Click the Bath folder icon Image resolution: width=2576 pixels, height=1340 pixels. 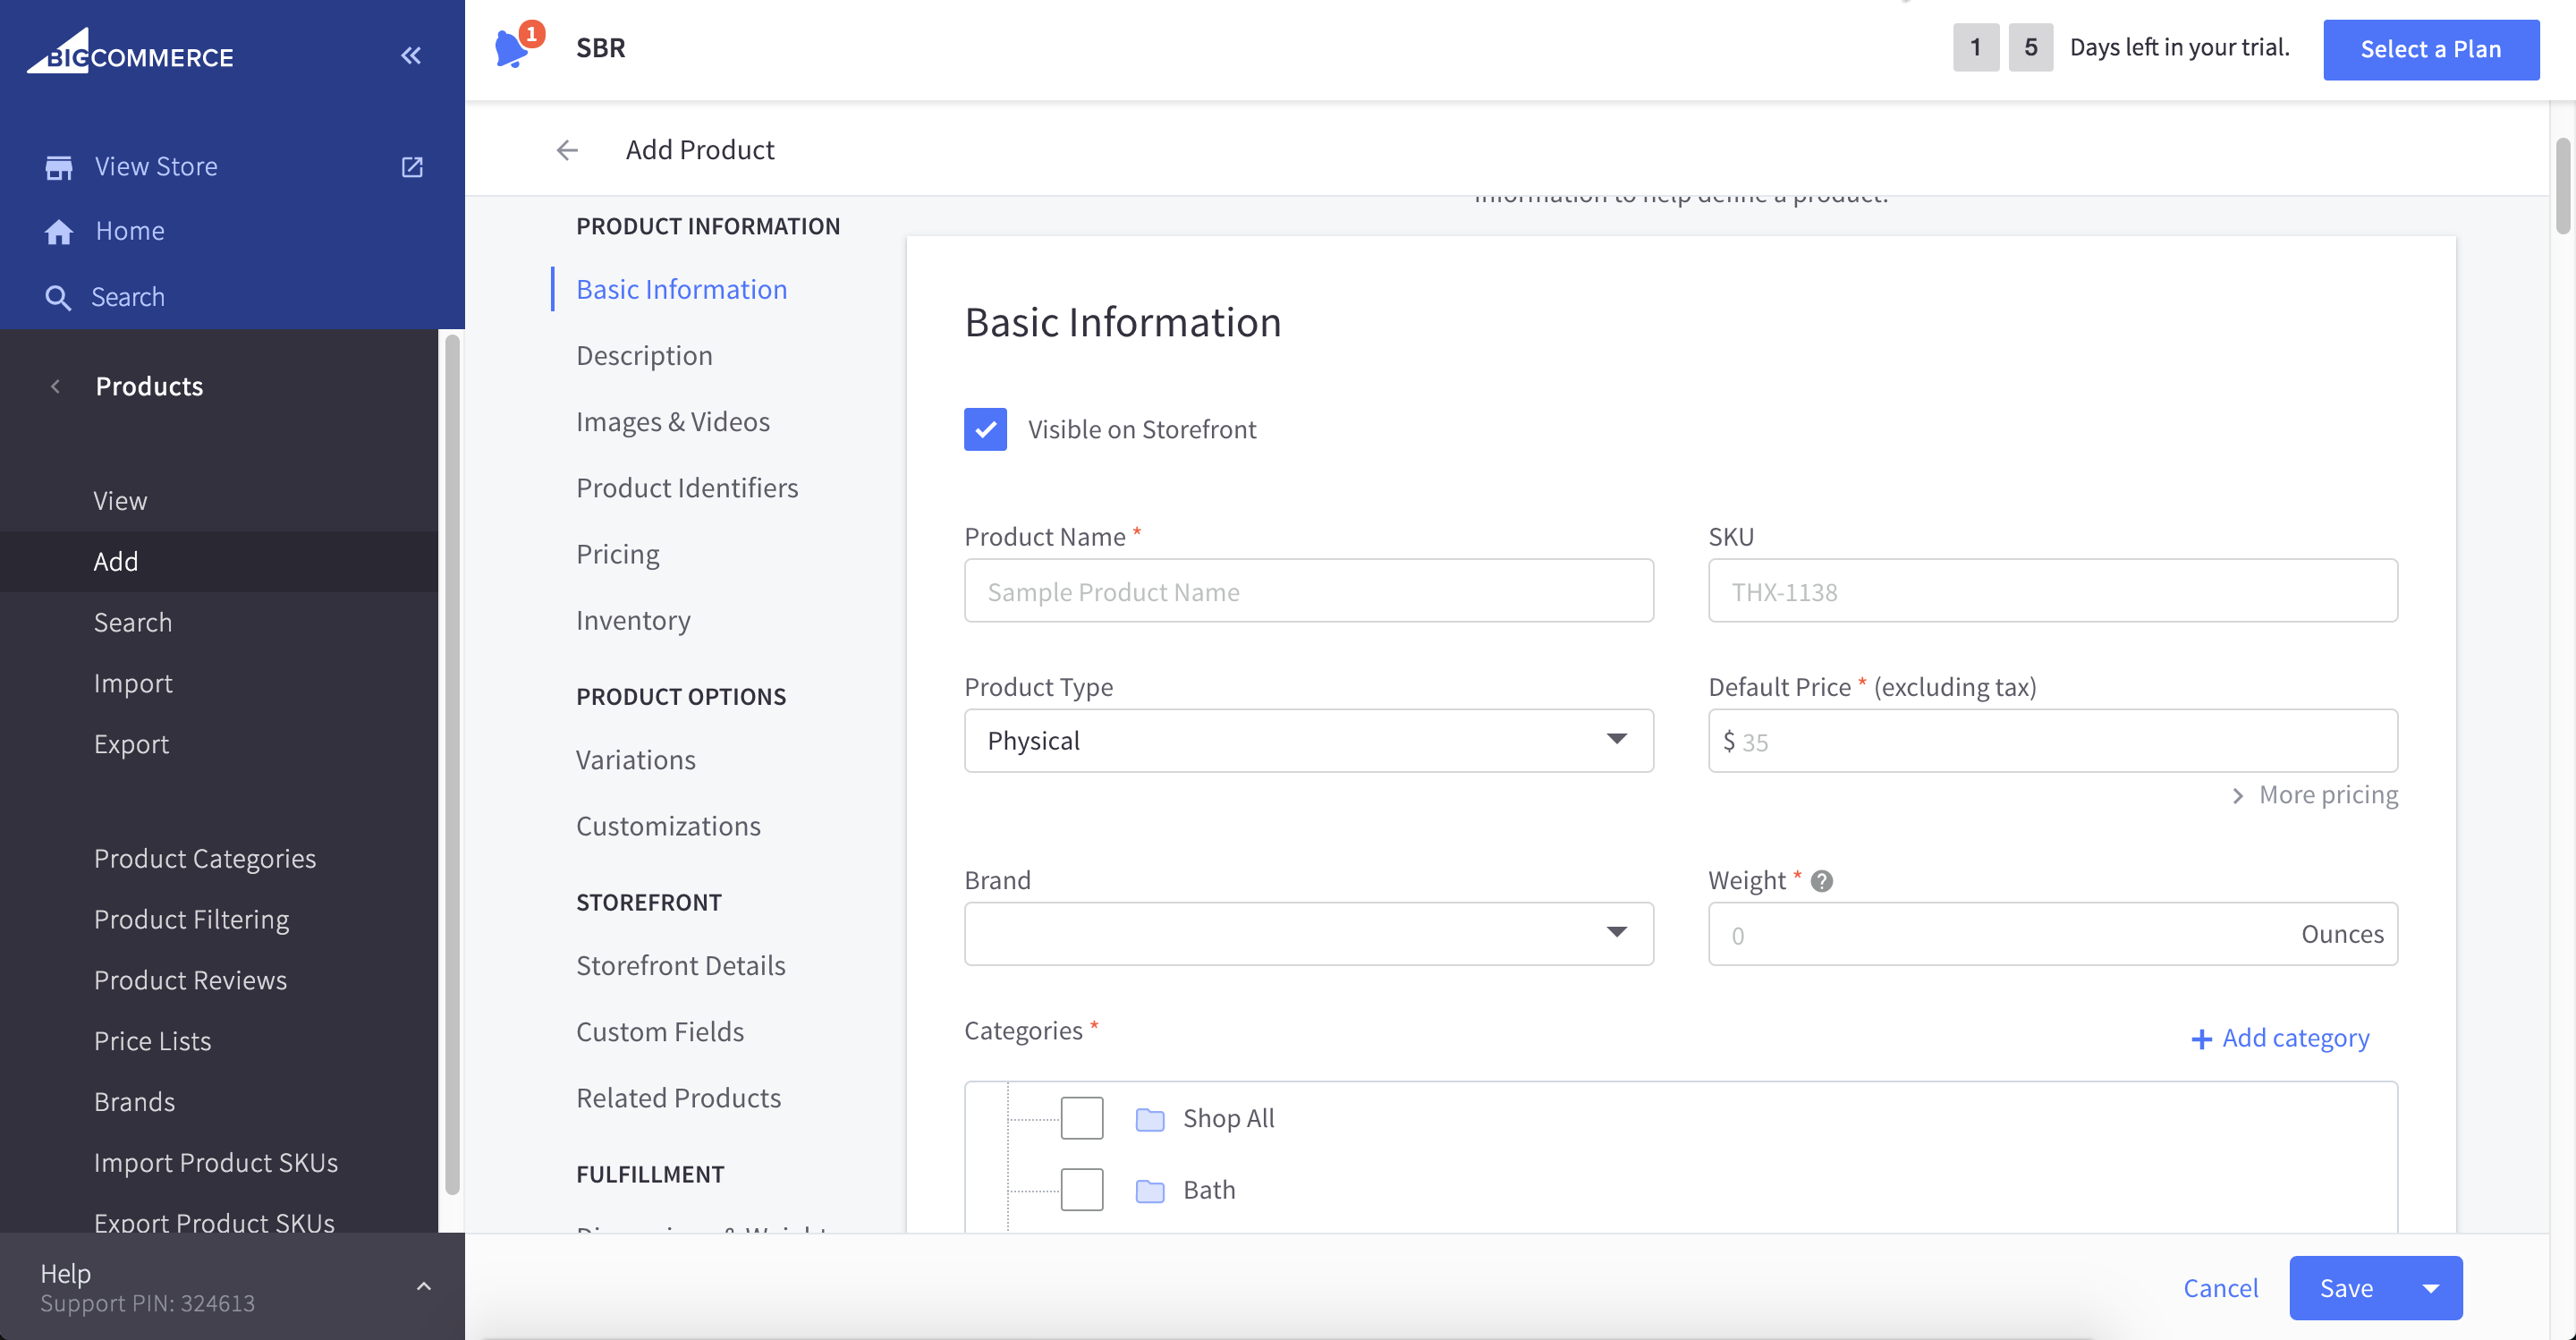[1150, 1191]
